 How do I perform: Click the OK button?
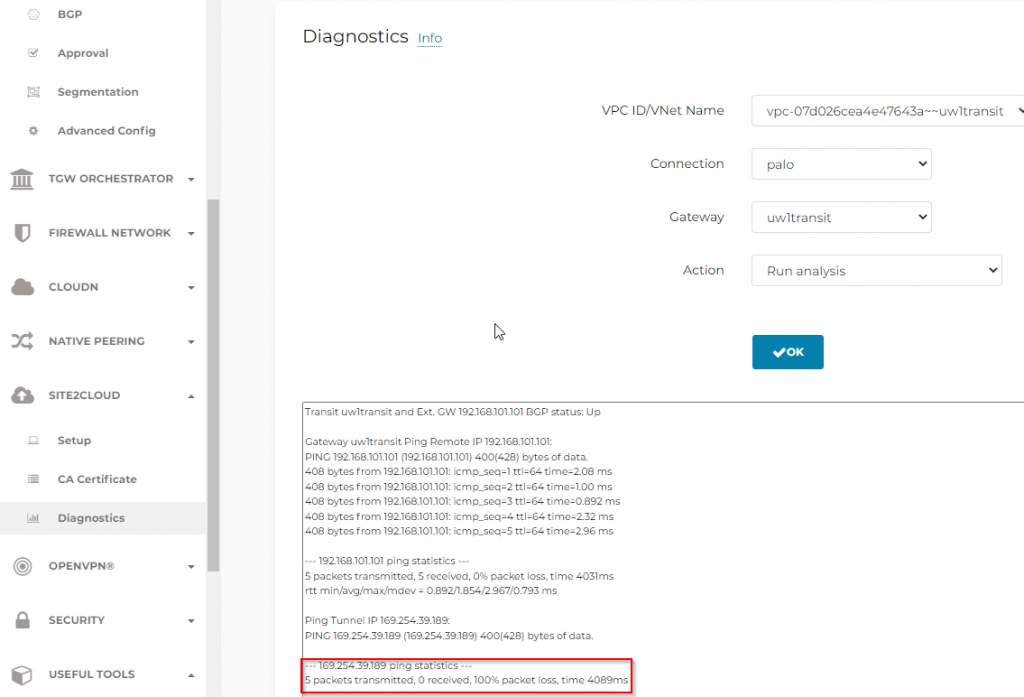pyautogui.click(x=788, y=352)
